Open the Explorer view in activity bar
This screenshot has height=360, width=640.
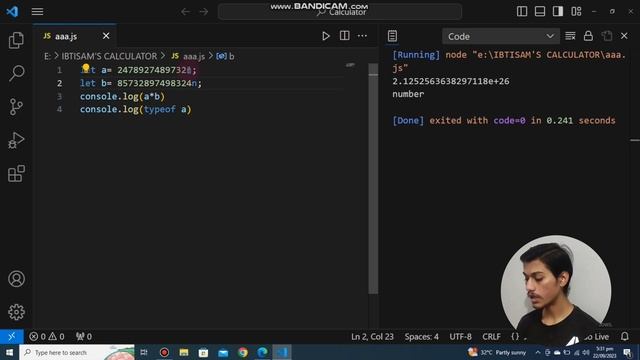16,40
